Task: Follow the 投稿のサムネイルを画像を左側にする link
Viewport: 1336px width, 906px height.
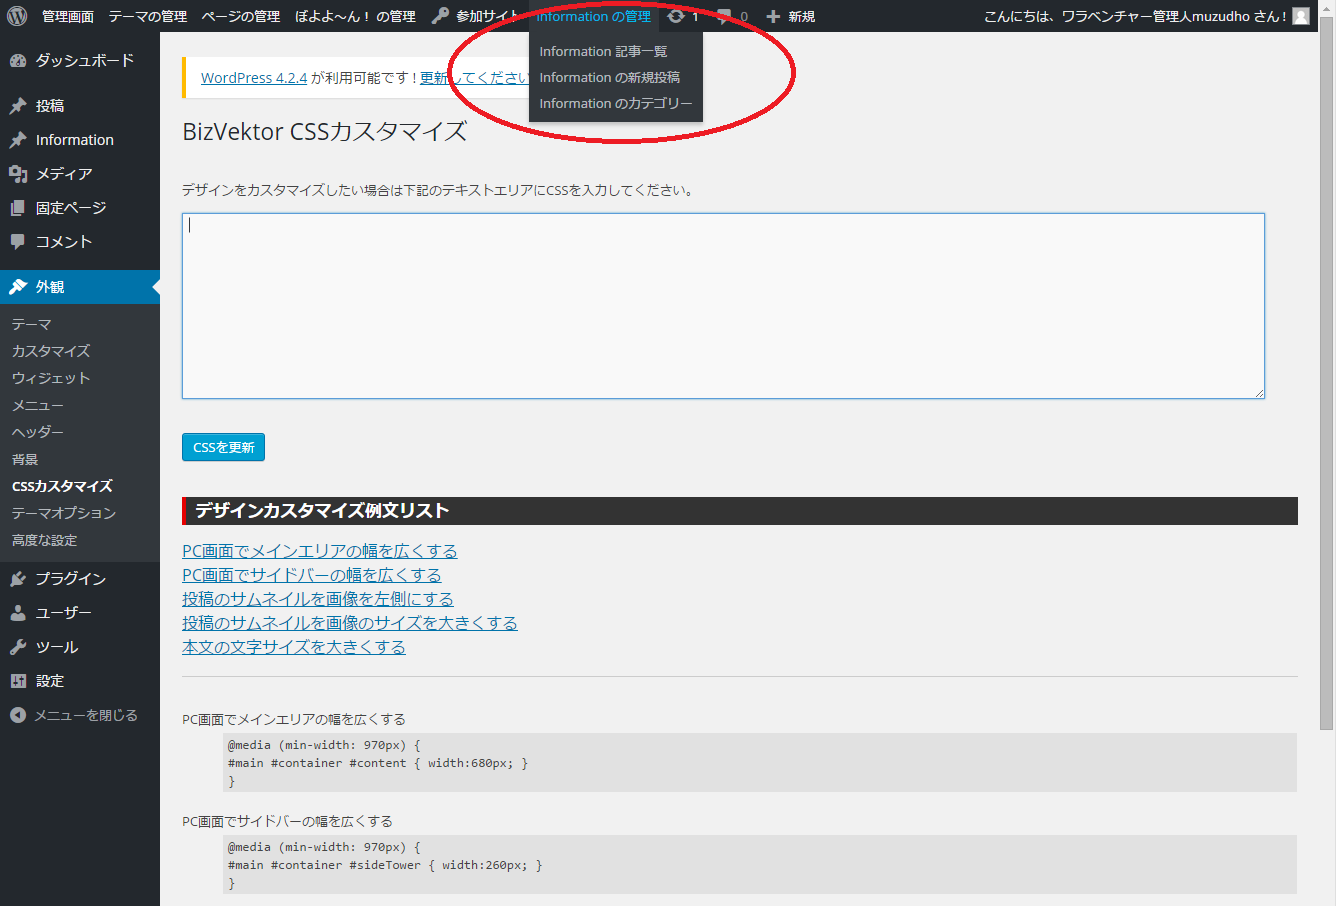Action: pos(318,599)
